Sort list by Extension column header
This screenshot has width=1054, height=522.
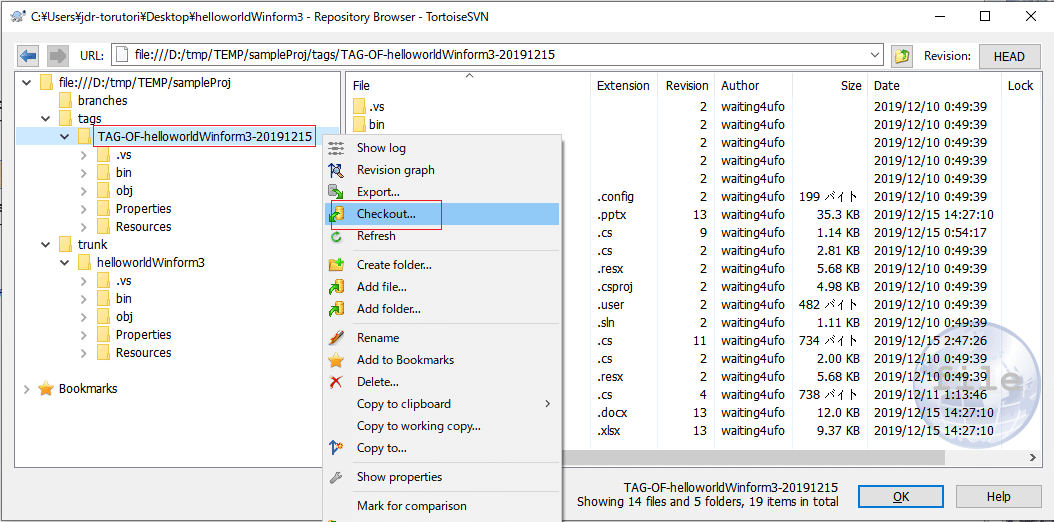click(623, 85)
